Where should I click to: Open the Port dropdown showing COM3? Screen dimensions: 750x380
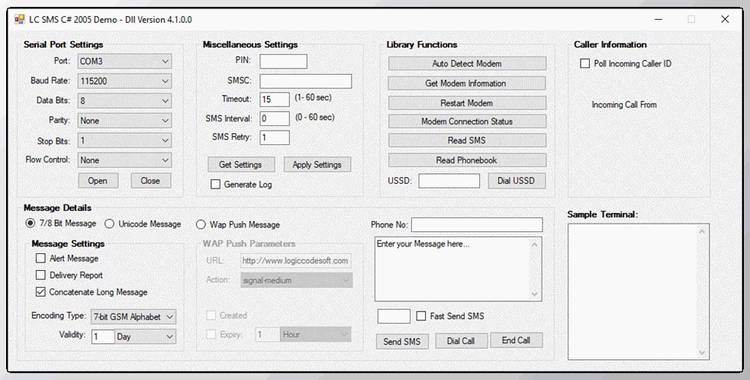pos(124,61)
